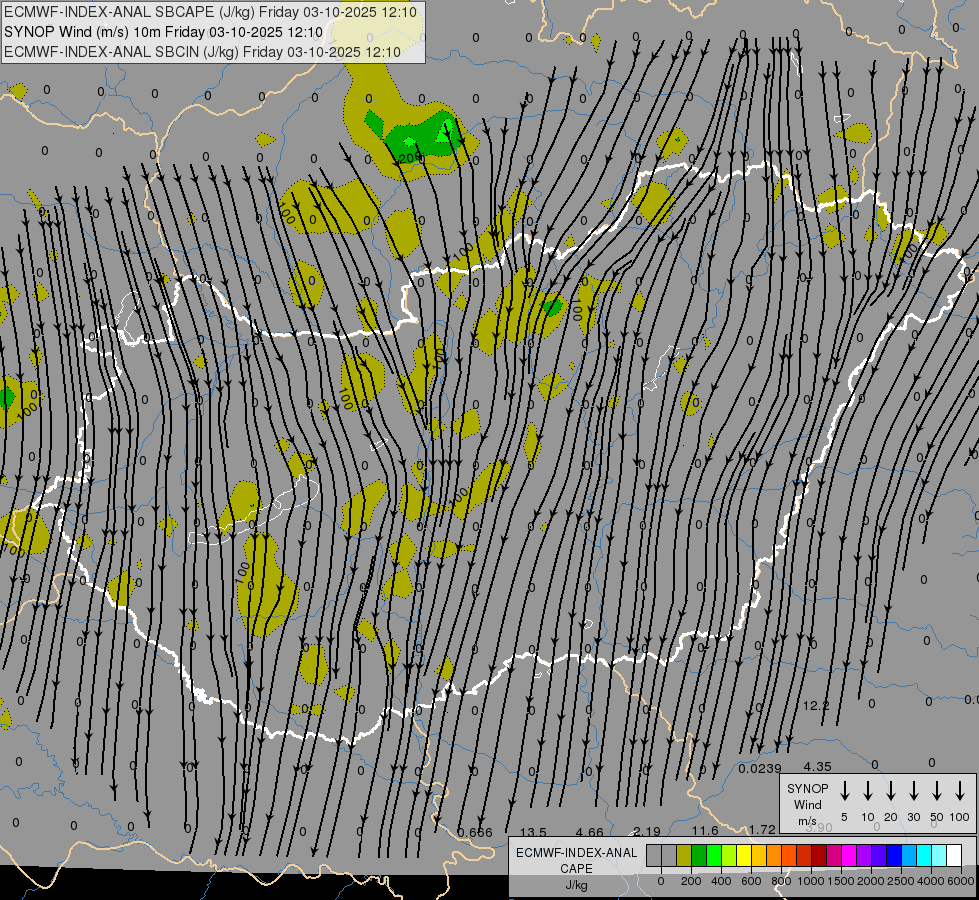Viewport: 979px width, 900px height.
Task: Click the map value 11.6
Action: (705, 831)
